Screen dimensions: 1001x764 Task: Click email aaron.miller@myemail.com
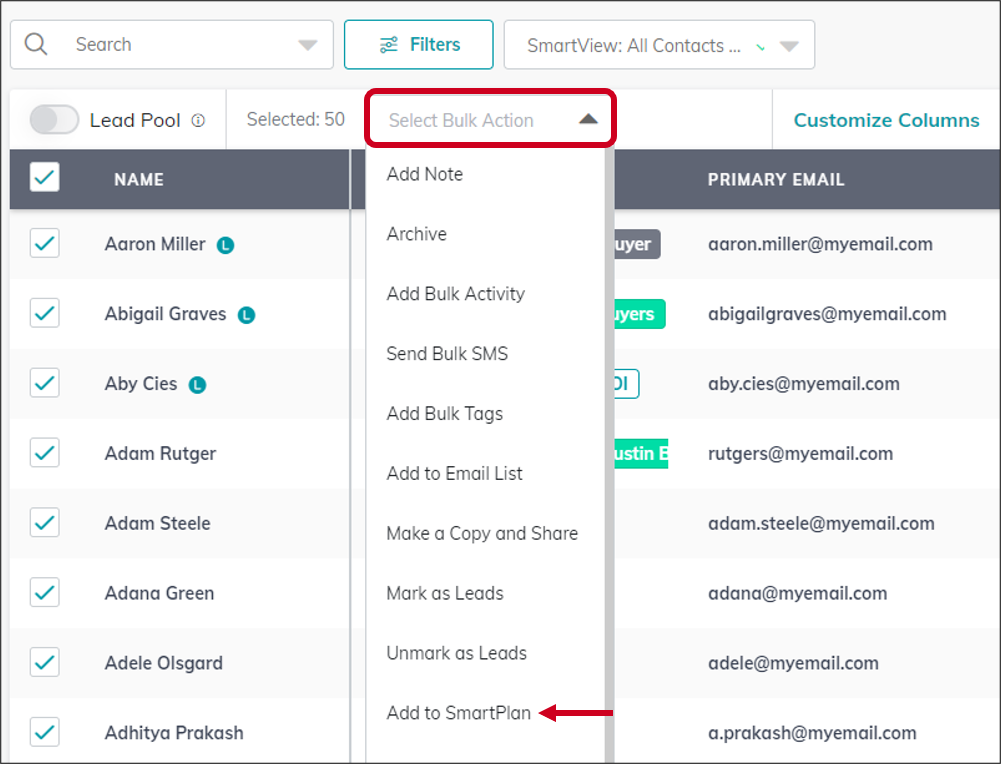(x=820, y=244)
